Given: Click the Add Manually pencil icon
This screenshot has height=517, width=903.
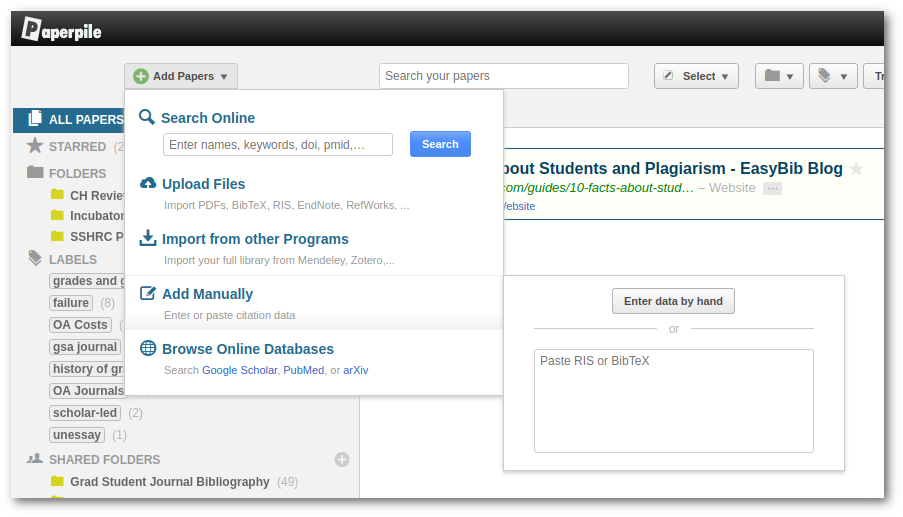Looking at the screenshot, I should point(148,293).
